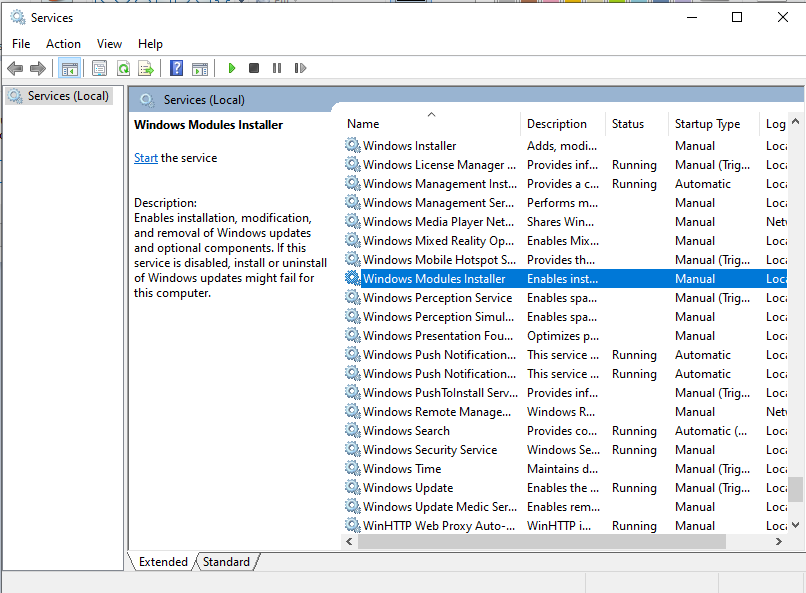Sort by the Name column header
This screenshot has height=593, width=806.
[x=432, y=124]
